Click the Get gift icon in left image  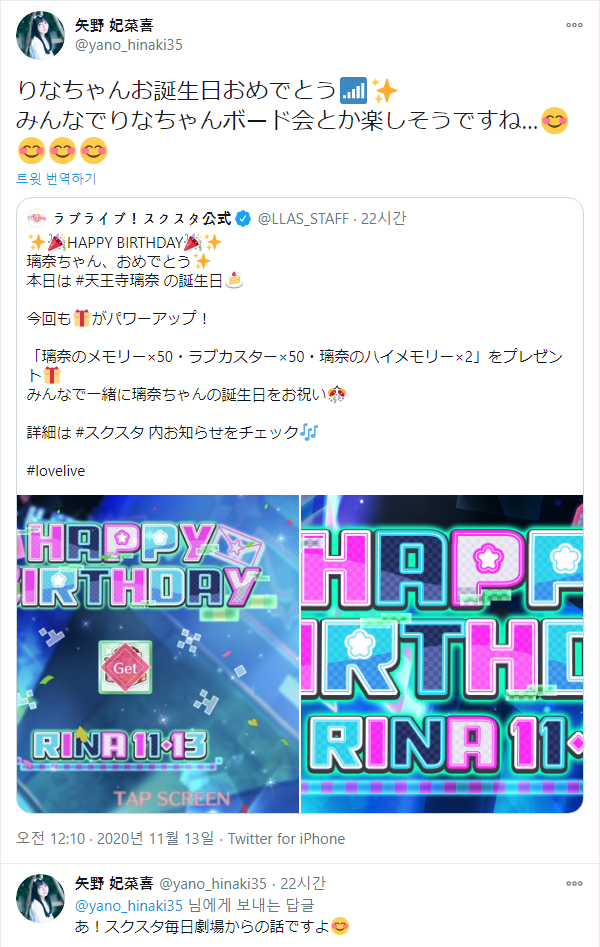coord(125,667)
